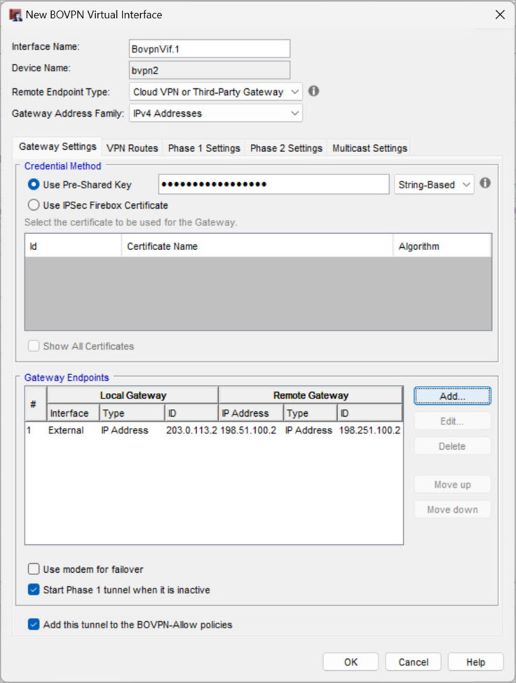Click the Certificate Name column header
Screen dimensions: 516x683
tap(257, 247)
